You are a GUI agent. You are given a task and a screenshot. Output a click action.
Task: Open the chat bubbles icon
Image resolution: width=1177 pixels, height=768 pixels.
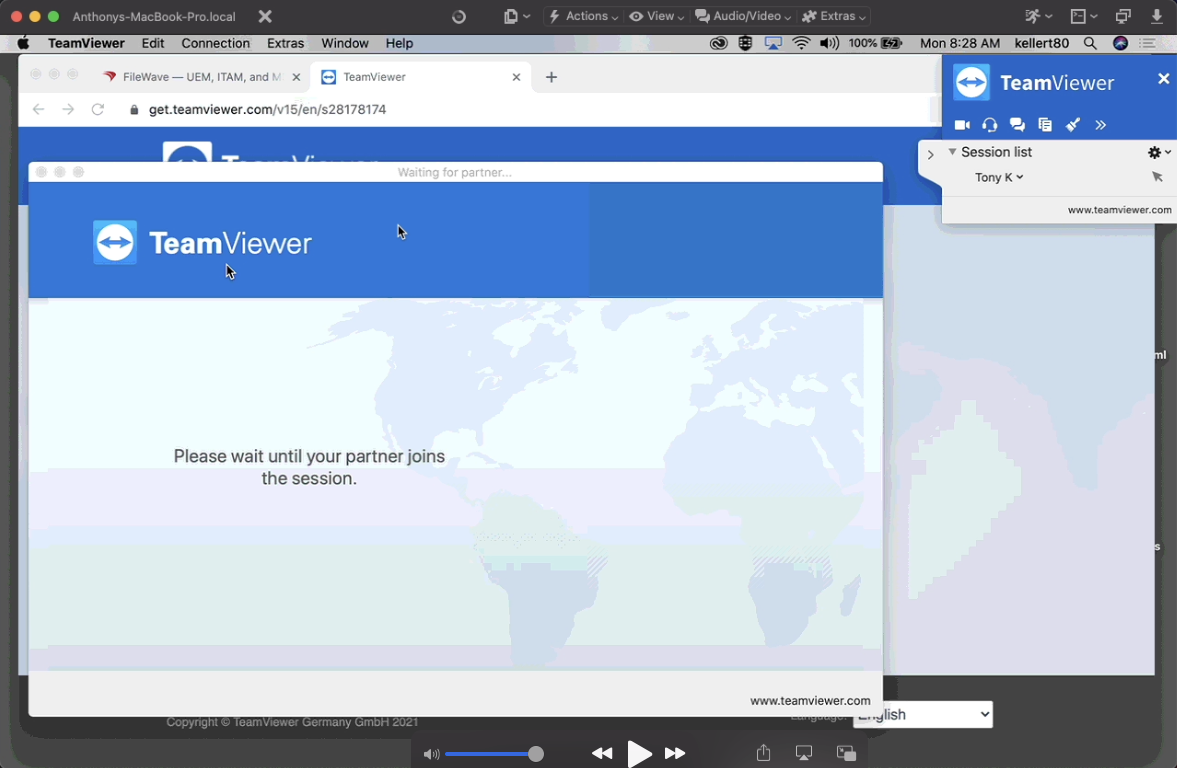(1017, 125)
